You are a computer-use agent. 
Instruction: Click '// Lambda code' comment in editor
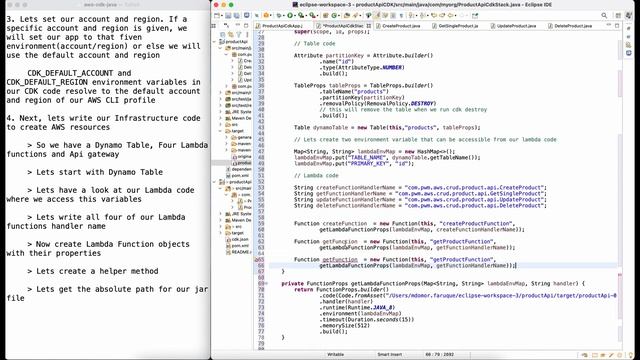point(316,176)
